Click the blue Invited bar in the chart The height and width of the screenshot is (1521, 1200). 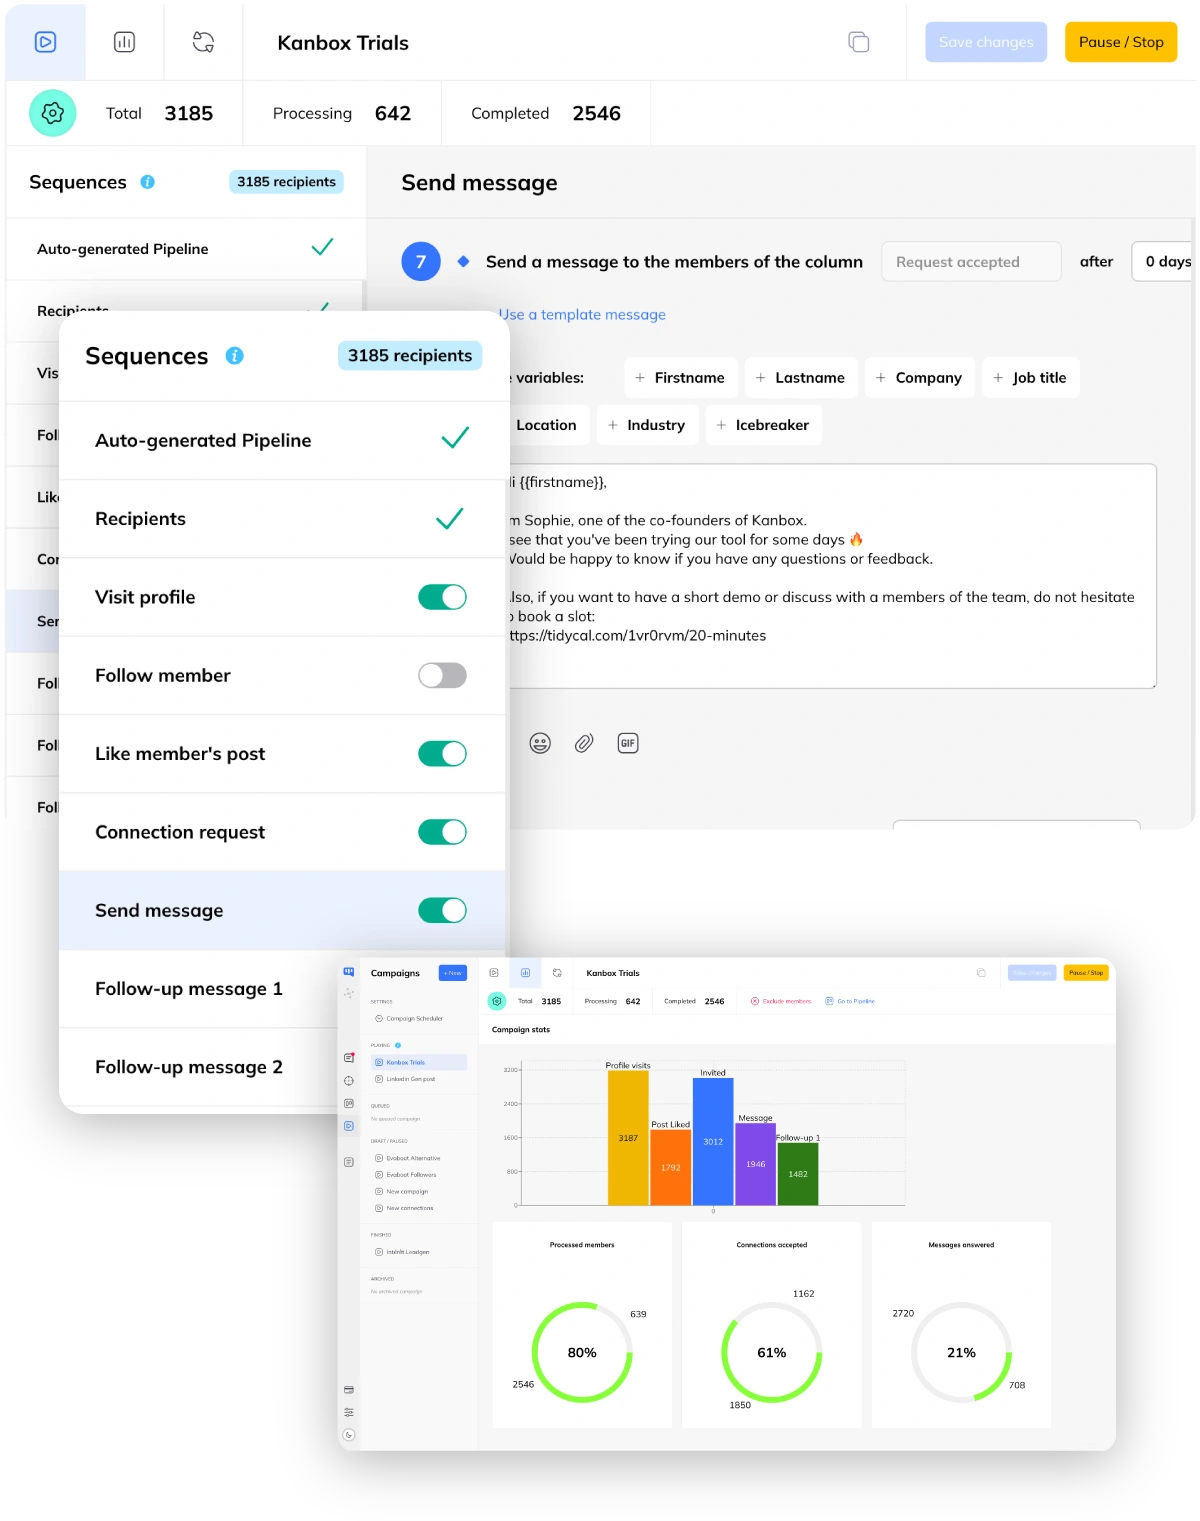[713, 1141]
